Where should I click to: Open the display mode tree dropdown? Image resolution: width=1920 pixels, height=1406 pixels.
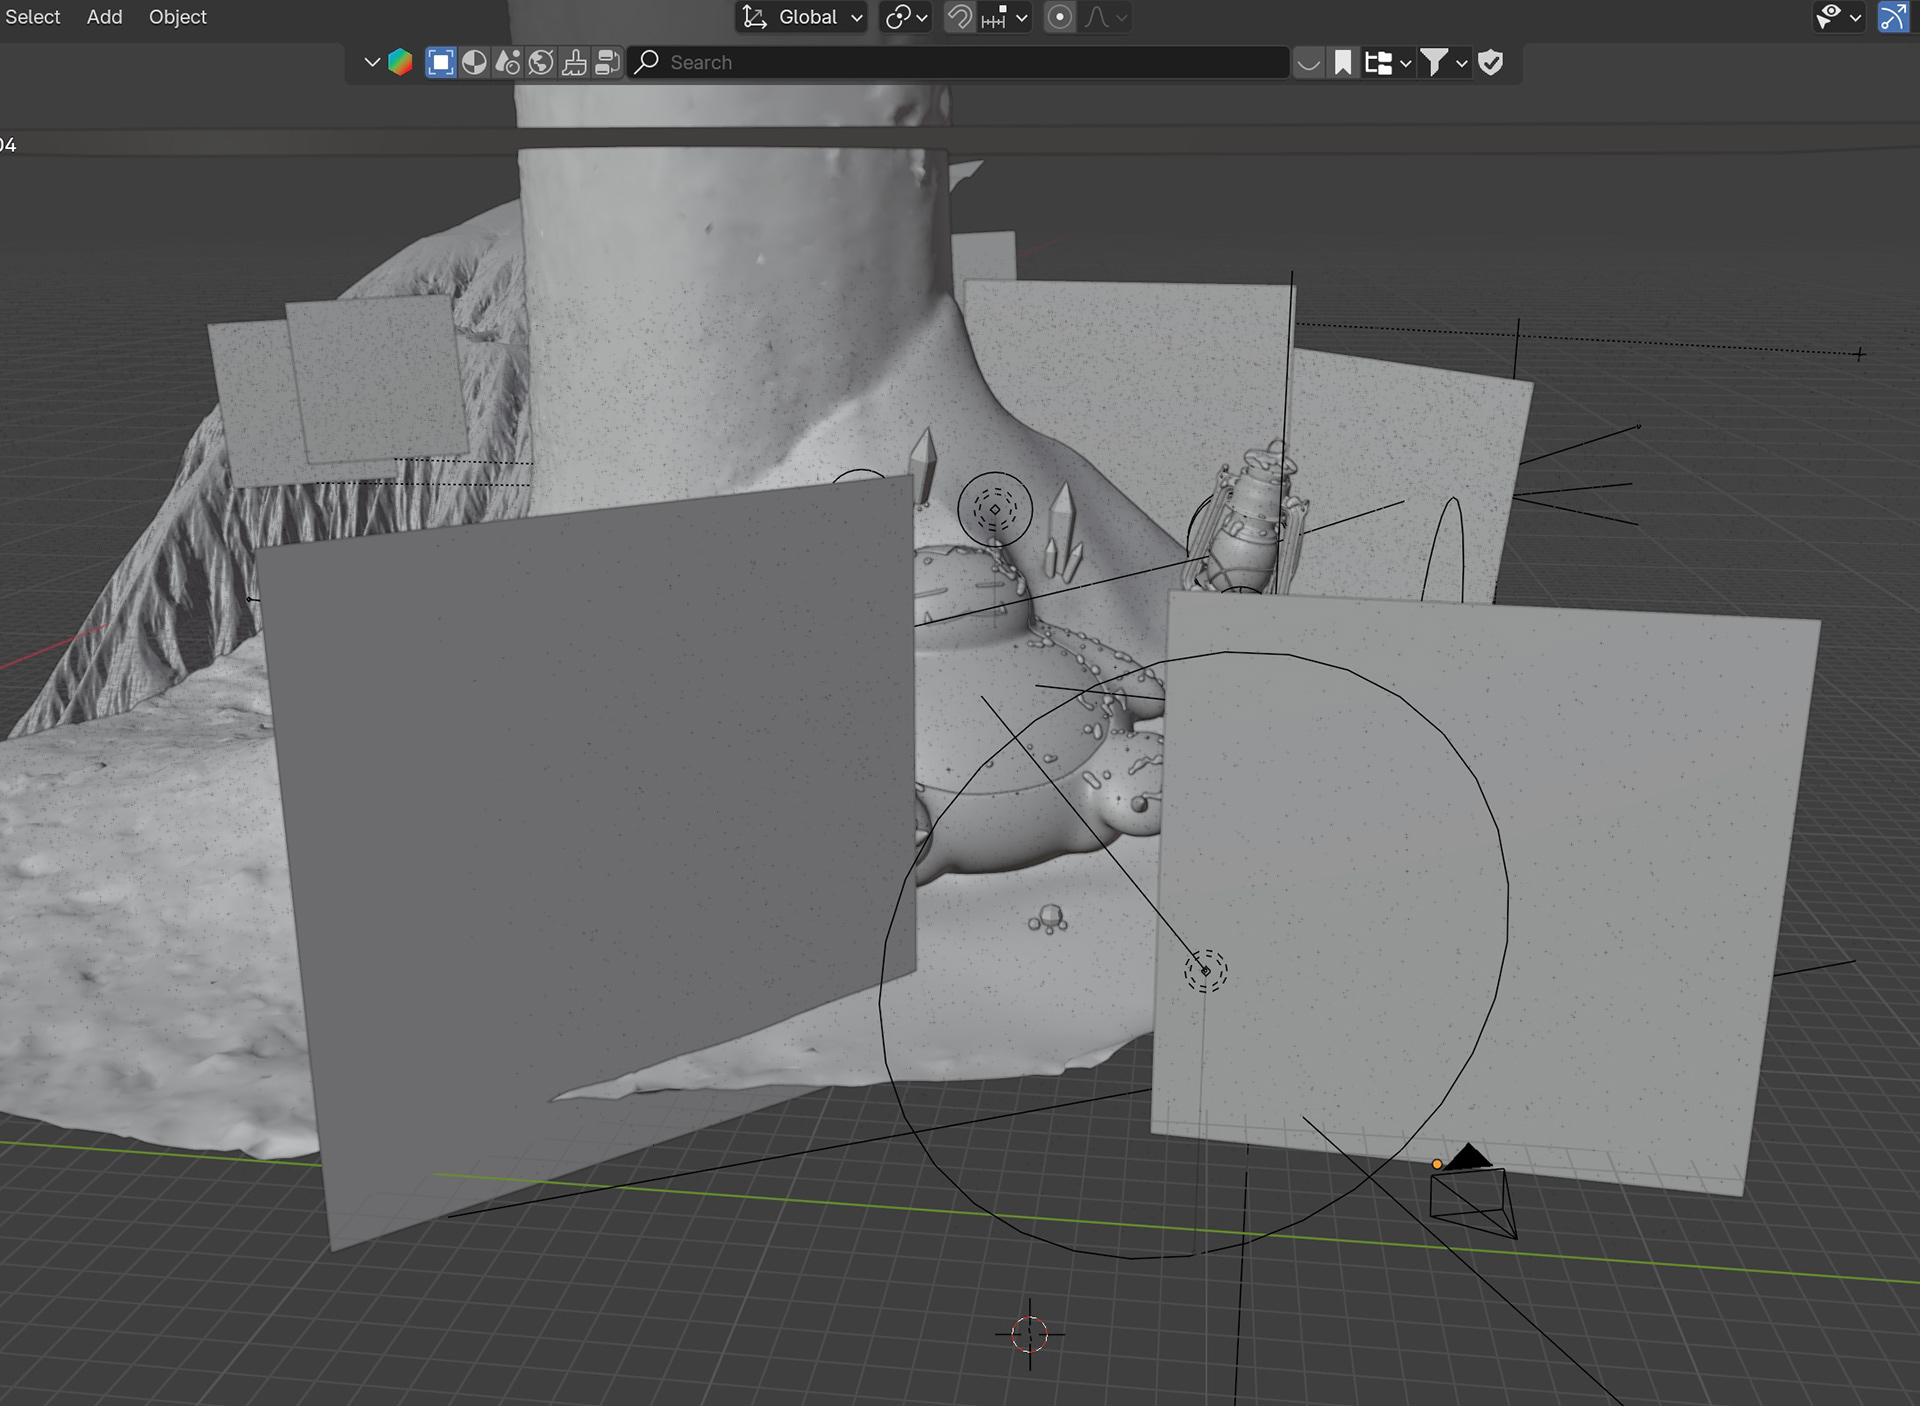pyautogui.click(x=1388, y=62)
